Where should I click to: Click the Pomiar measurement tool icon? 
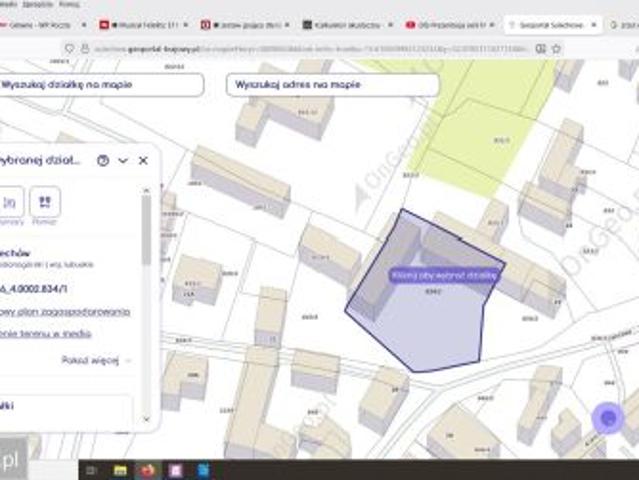[x=44, y=203]
